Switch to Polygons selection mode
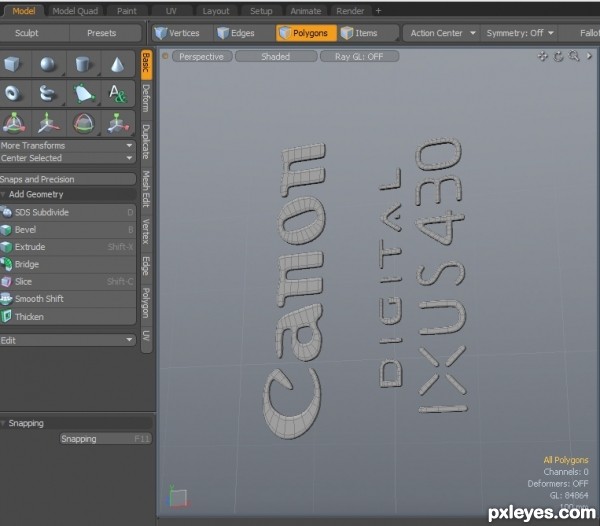The image size is (600, 526). [306, 33]
